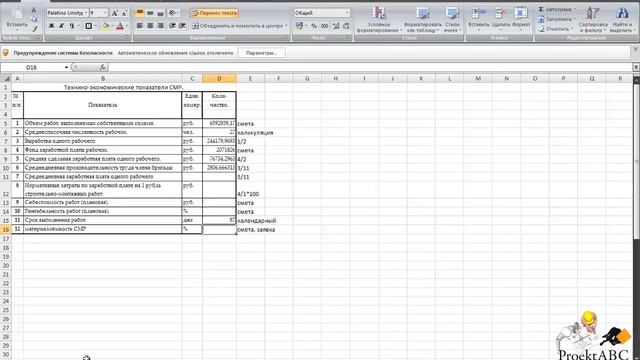Increase the cell indent
The width and height of the screenshot is (640, 360).
(x=182, y=26)
